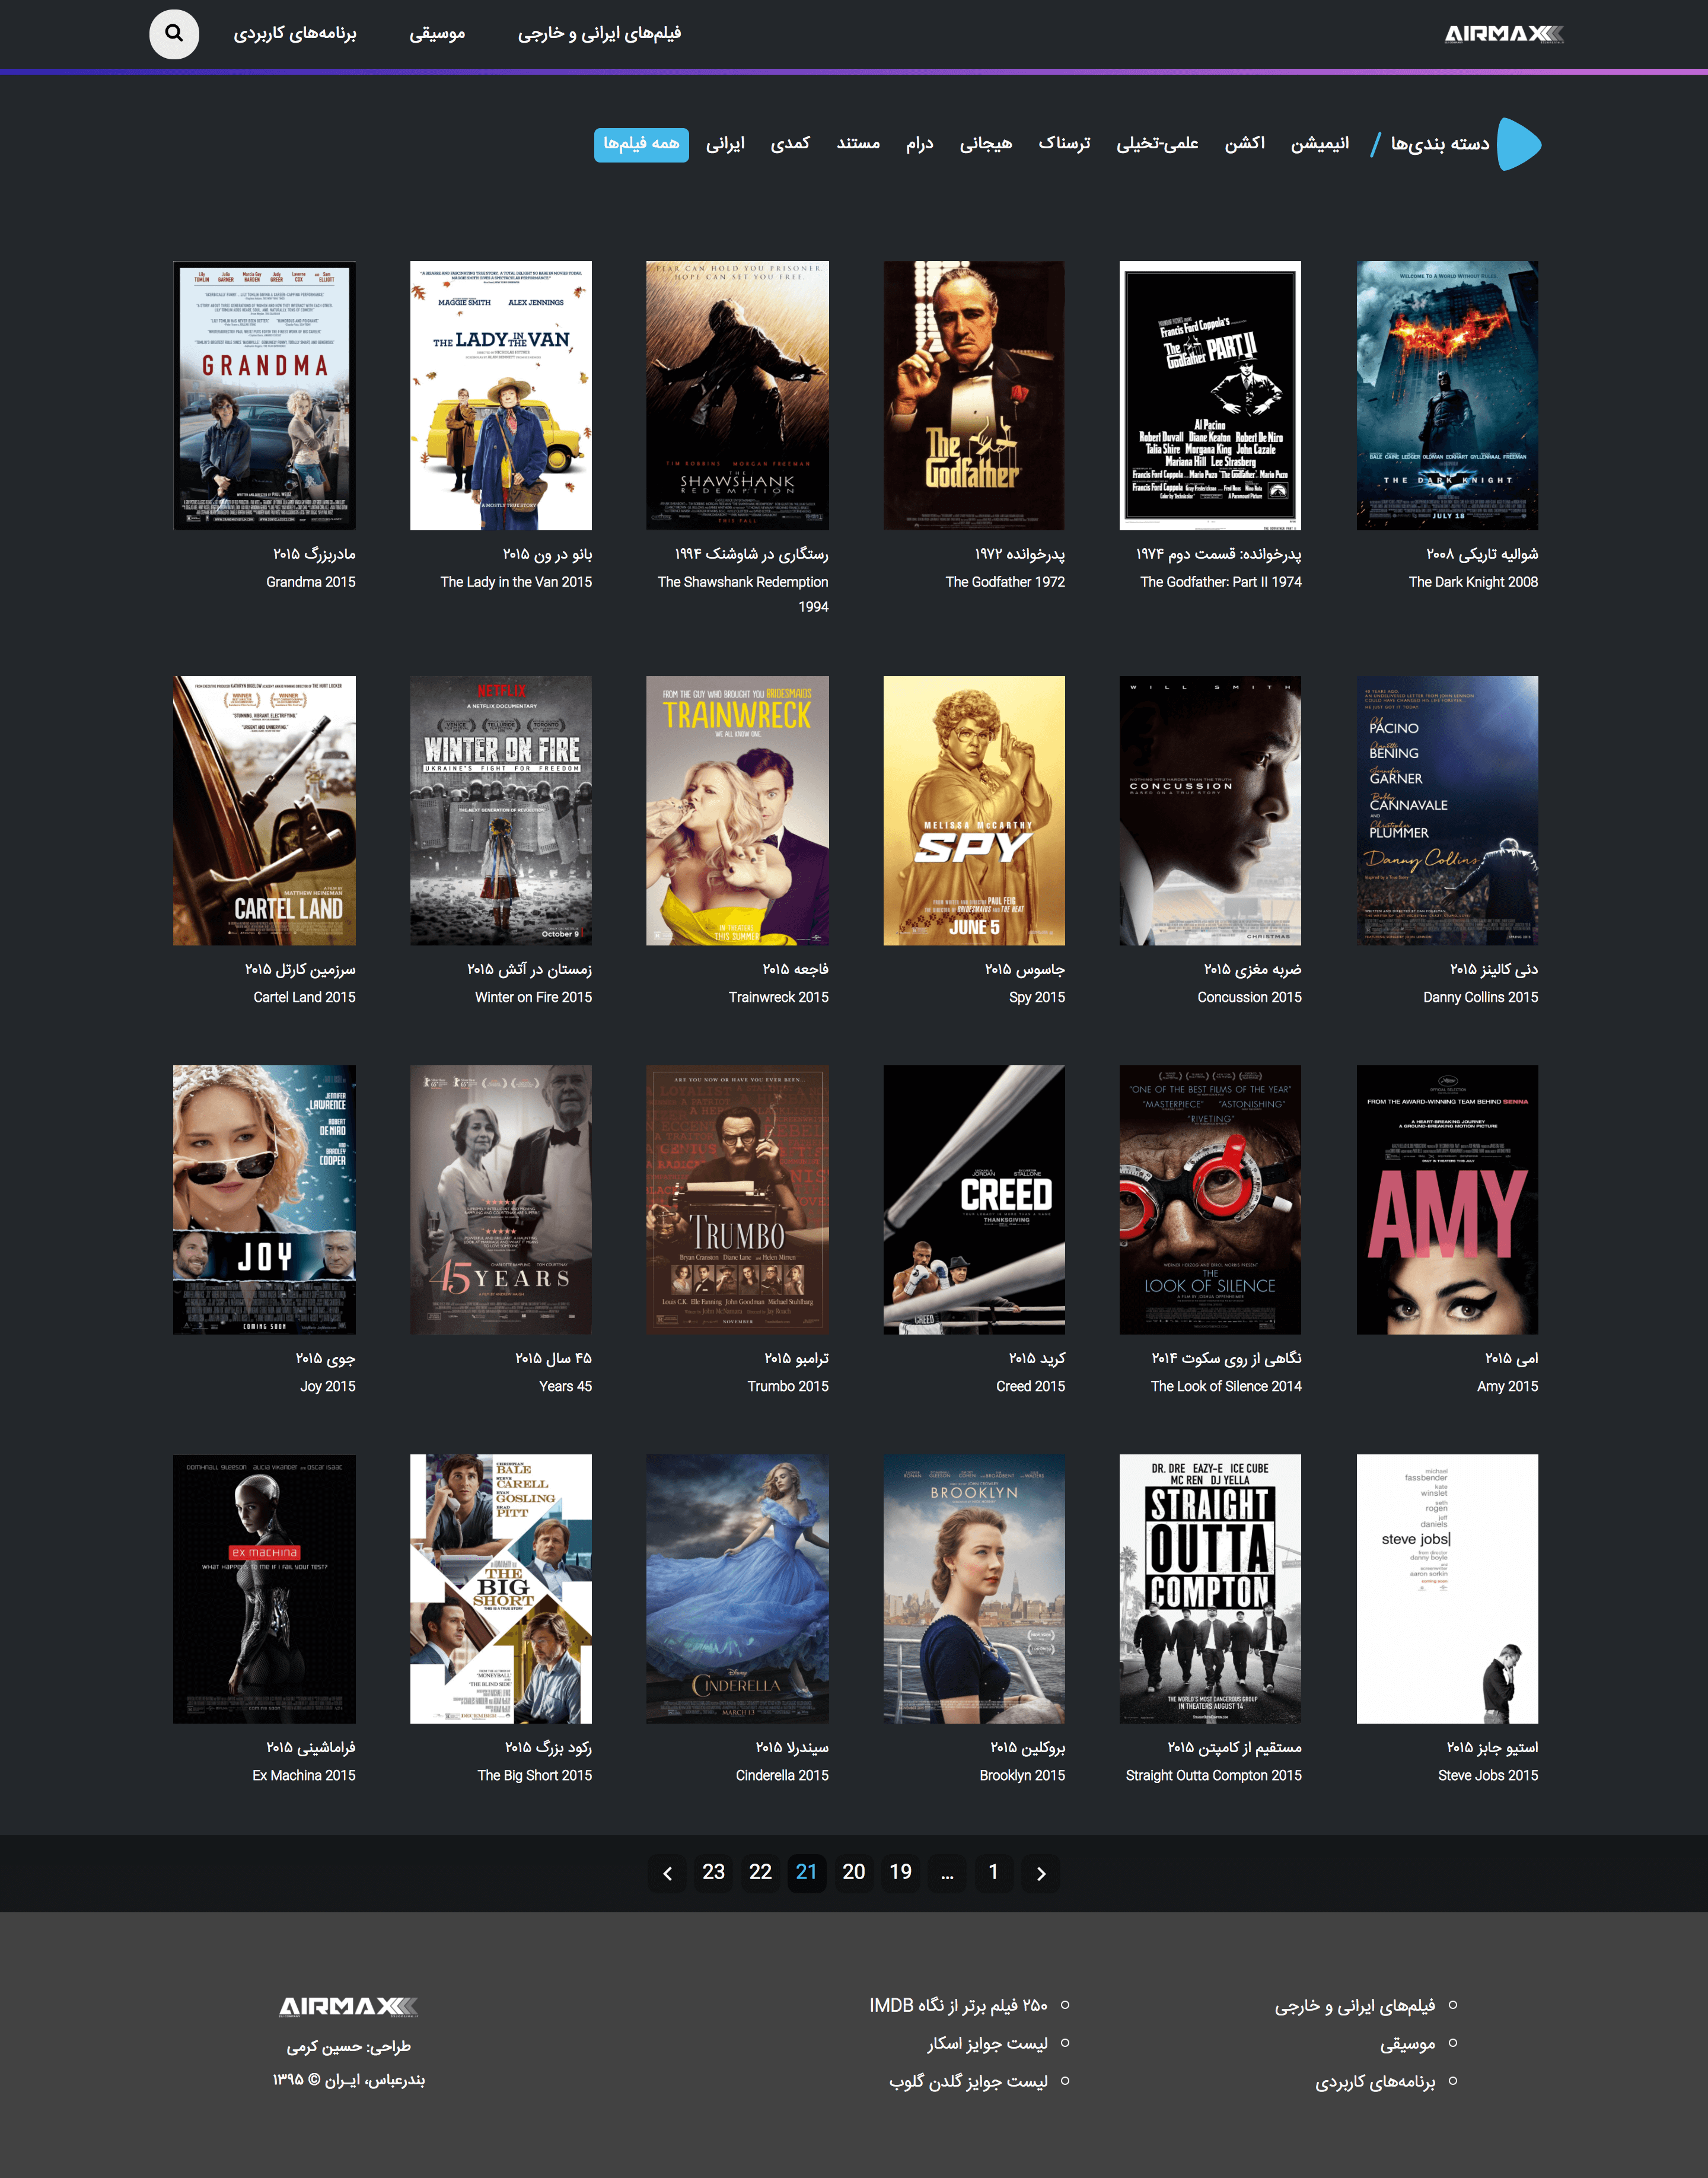Open the Spy movie poster
The width and height of the screenshot is (1708, 2178).
coord(974,811)
